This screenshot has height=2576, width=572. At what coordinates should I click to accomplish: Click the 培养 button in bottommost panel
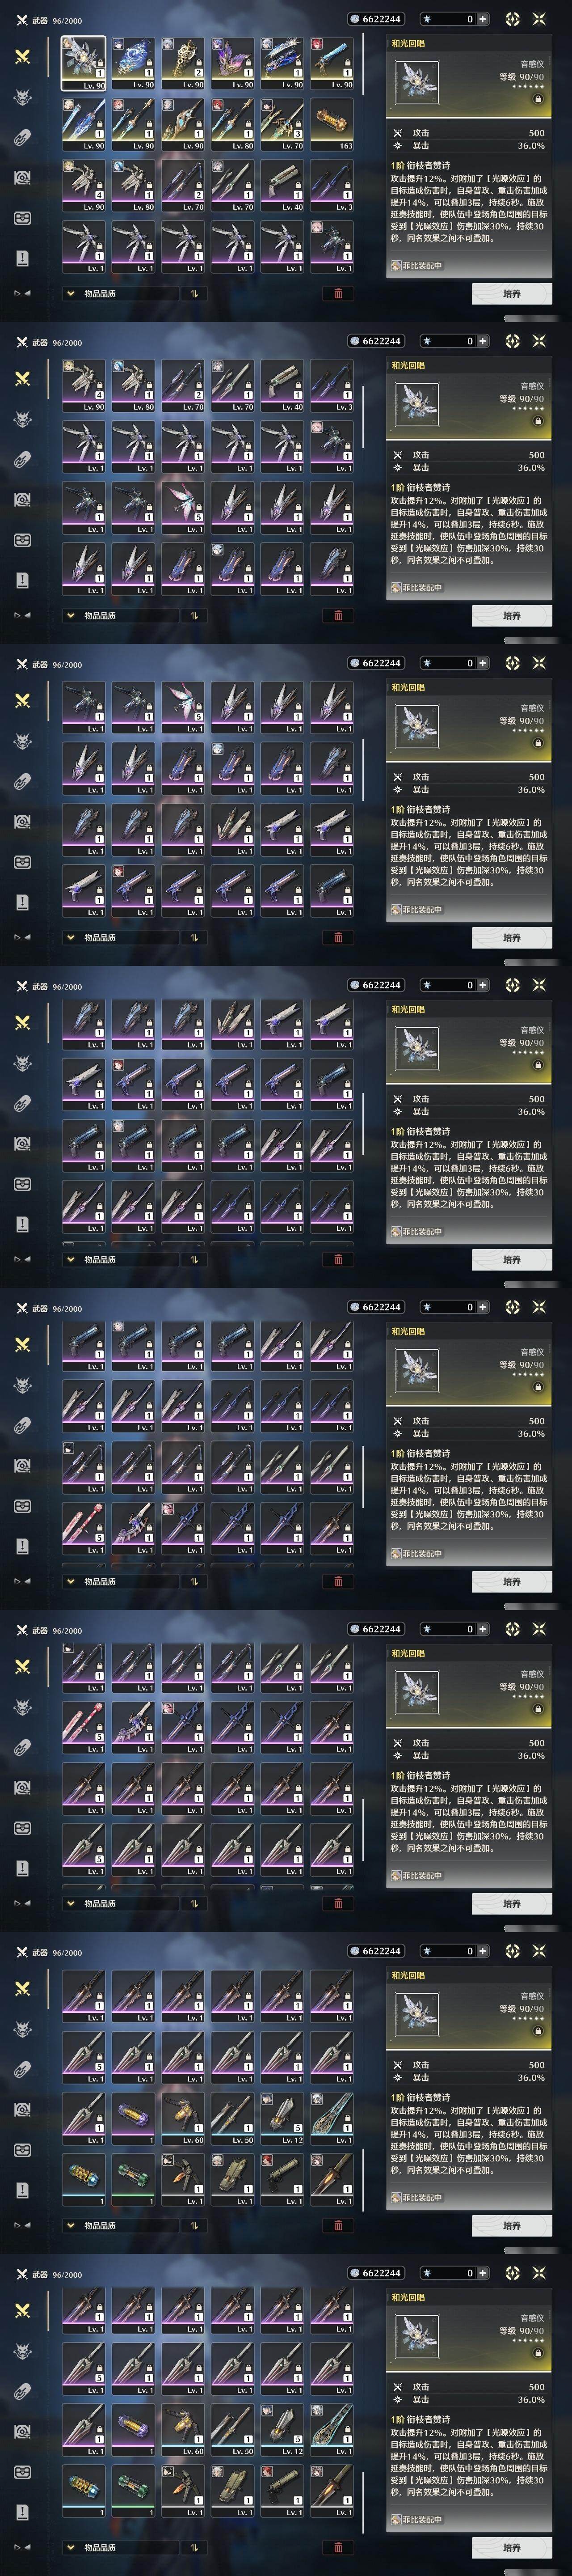511,2548
